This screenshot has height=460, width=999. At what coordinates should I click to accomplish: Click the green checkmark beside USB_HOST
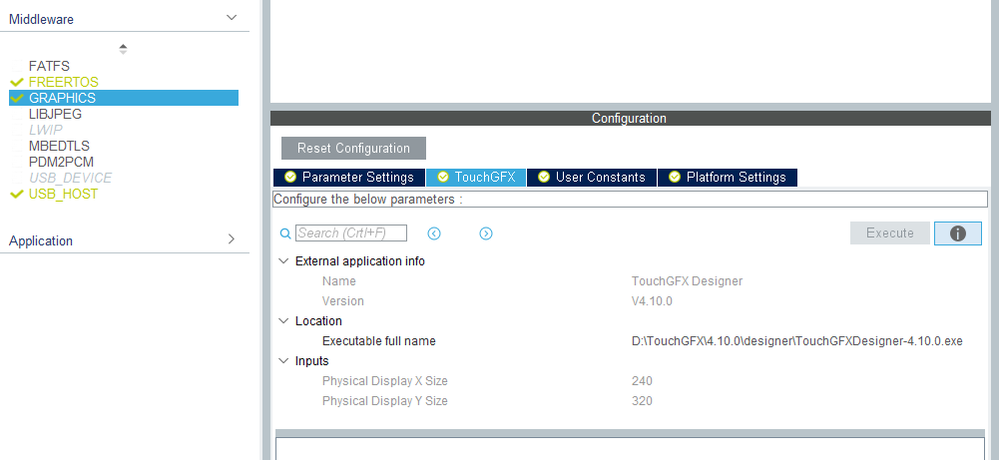point(17,194)
